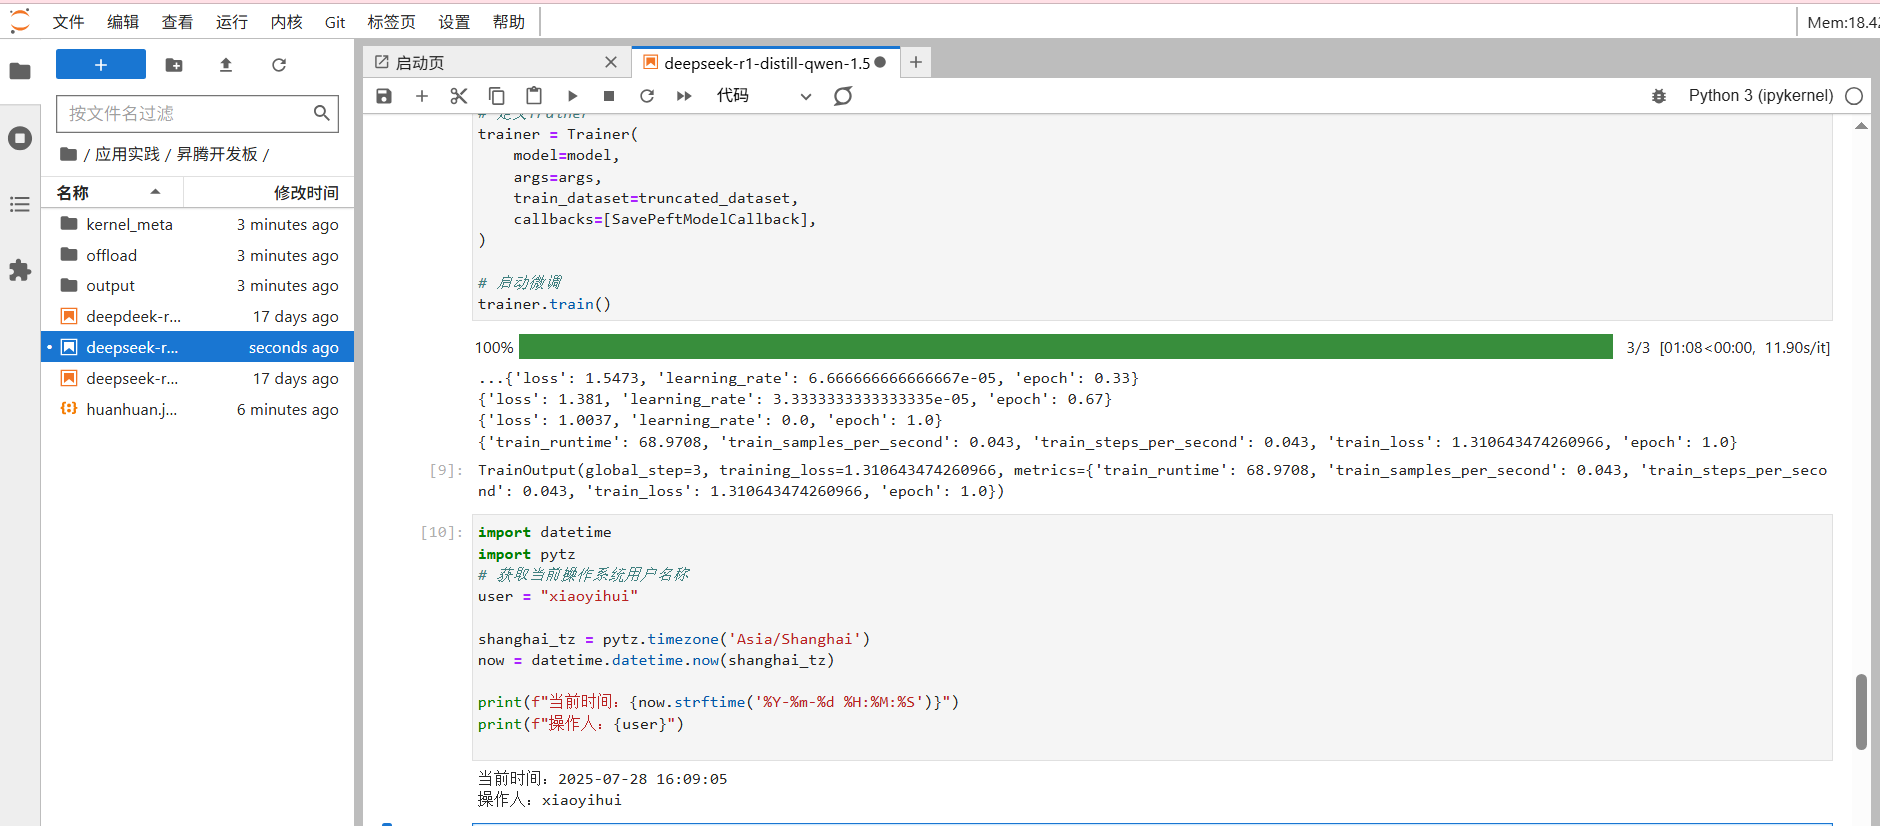This screenshot has width=1880, height=826.
Task: Open the table of contents panel
Action: click(20, 204)
